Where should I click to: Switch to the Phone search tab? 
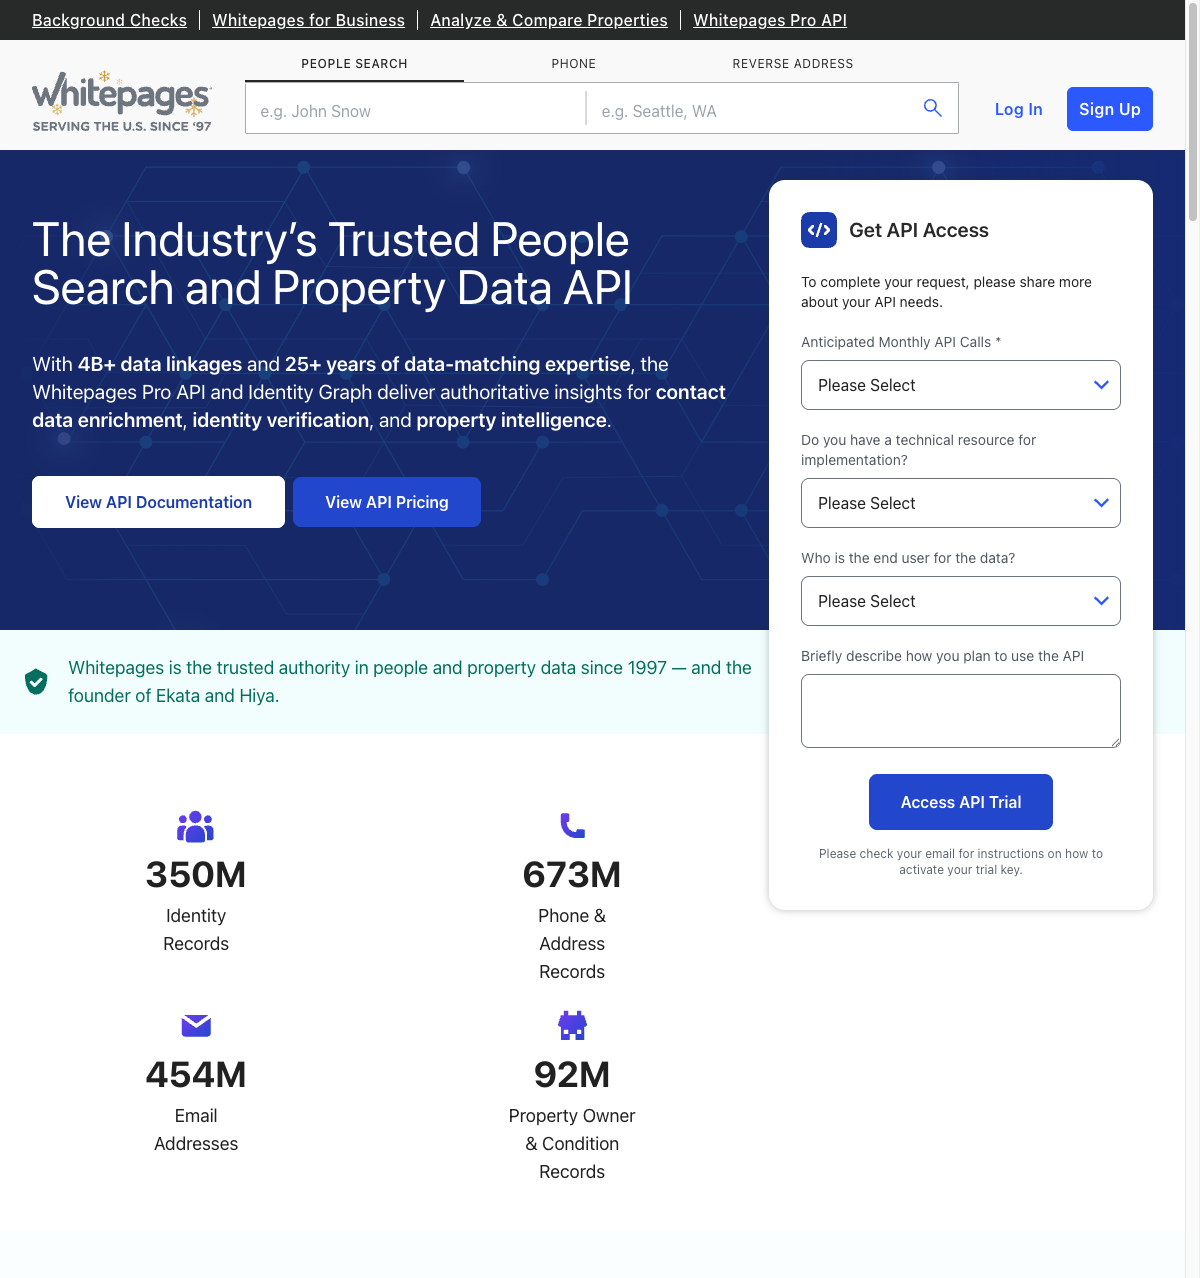pos(573,64)
